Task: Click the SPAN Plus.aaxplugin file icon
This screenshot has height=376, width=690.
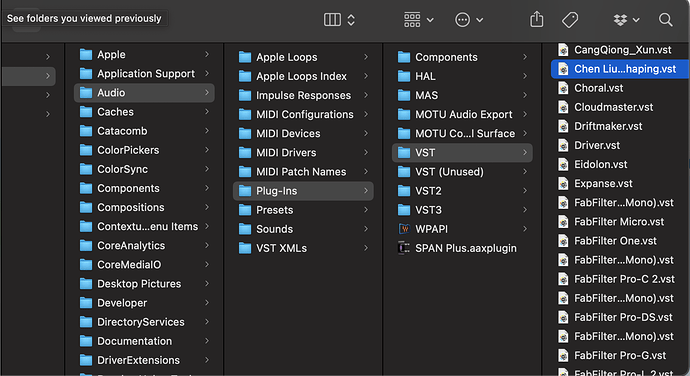Action: point(404,248)
